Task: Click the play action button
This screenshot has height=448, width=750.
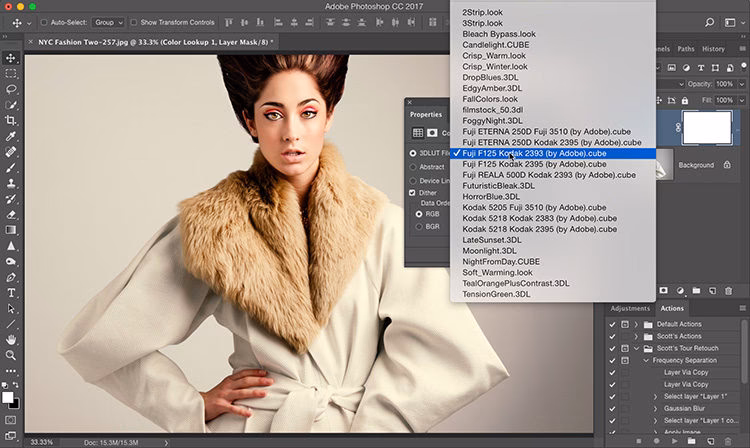Action: click(x=674, y=441)
